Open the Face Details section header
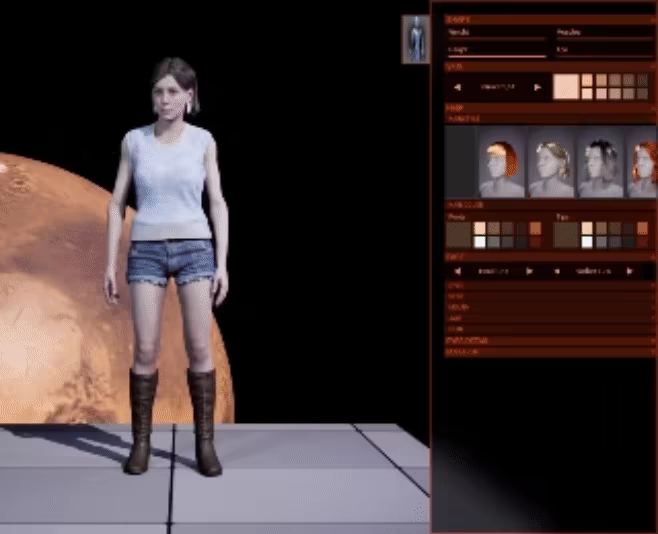Image resolution: width=658 pixels, height=534 pixels. click(x=551, y=340)
